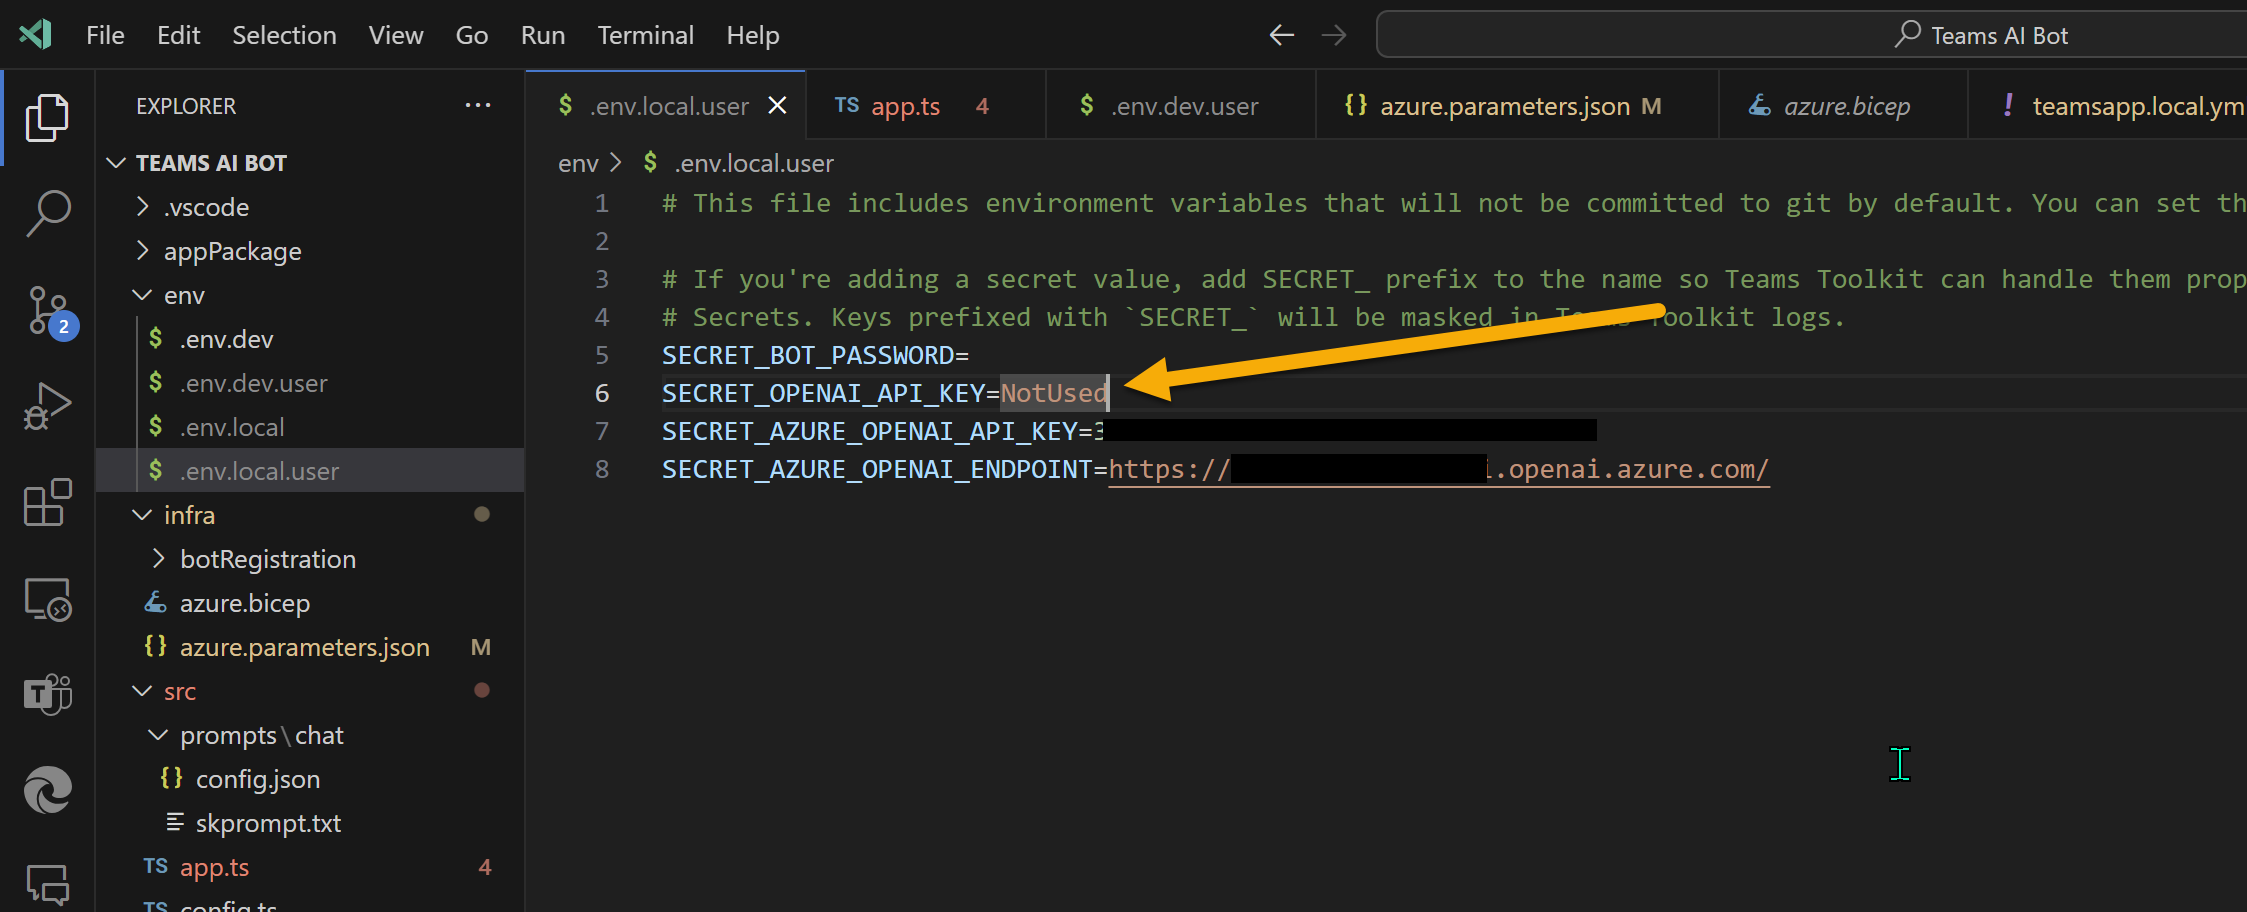The image size is (2247, 912).
Task: Open the Explorer files icon
Action: [46, 117]
